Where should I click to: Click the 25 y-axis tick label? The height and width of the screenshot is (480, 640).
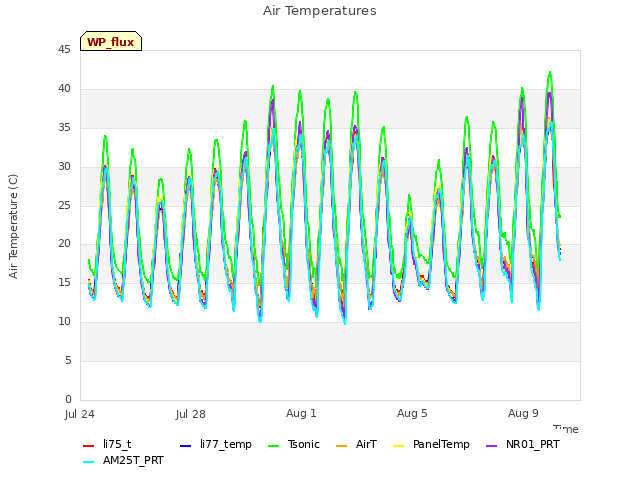pyautogui.click(x=64, y=205)
